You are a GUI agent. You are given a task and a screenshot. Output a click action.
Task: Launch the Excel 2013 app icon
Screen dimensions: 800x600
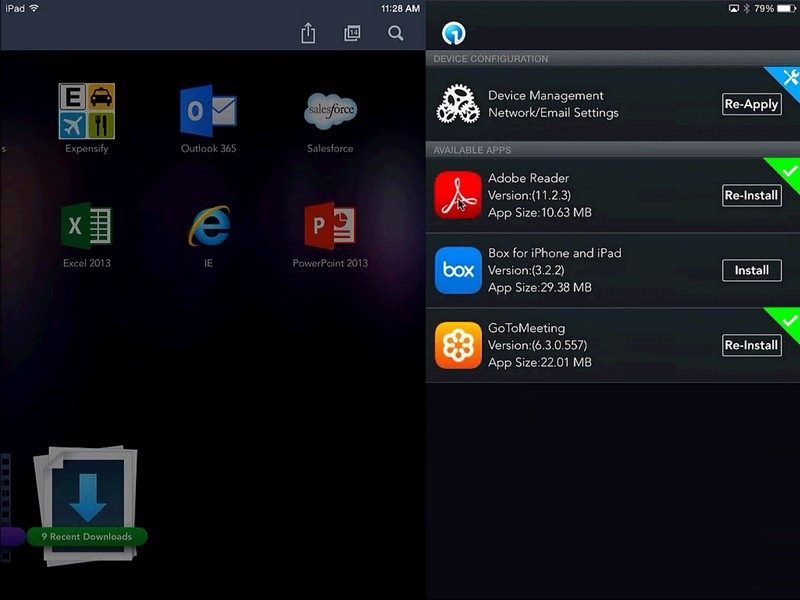[87, 226]
